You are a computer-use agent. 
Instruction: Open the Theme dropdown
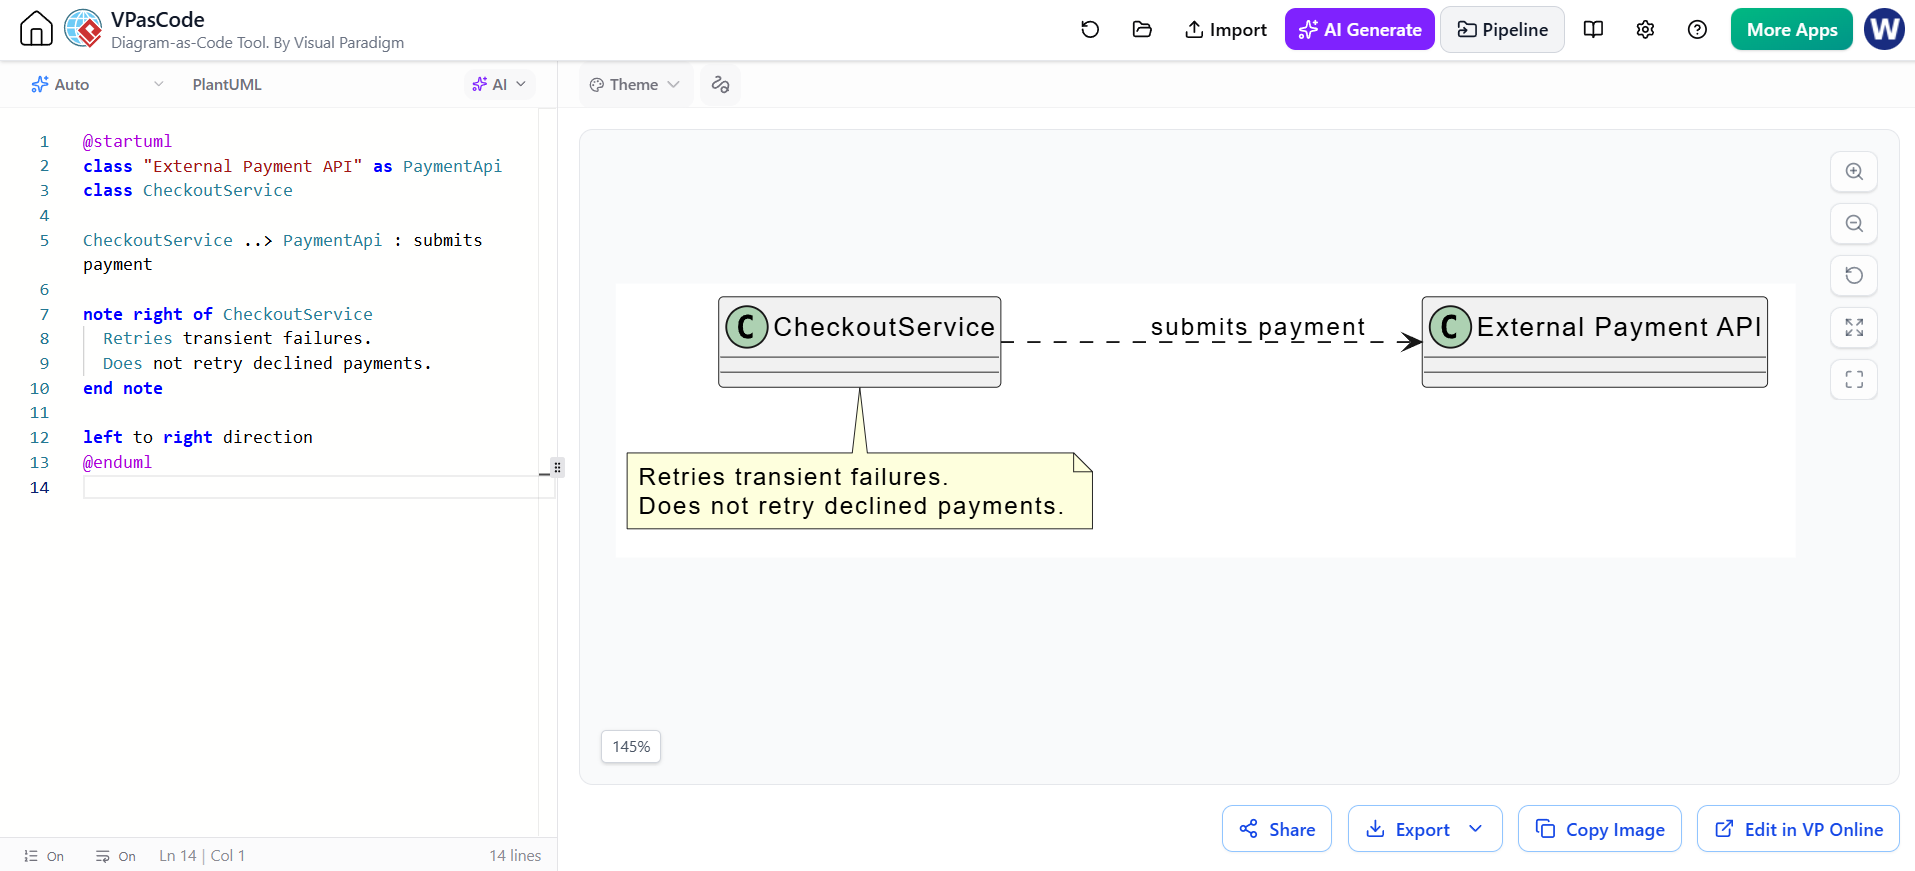(x=635, y=85)
